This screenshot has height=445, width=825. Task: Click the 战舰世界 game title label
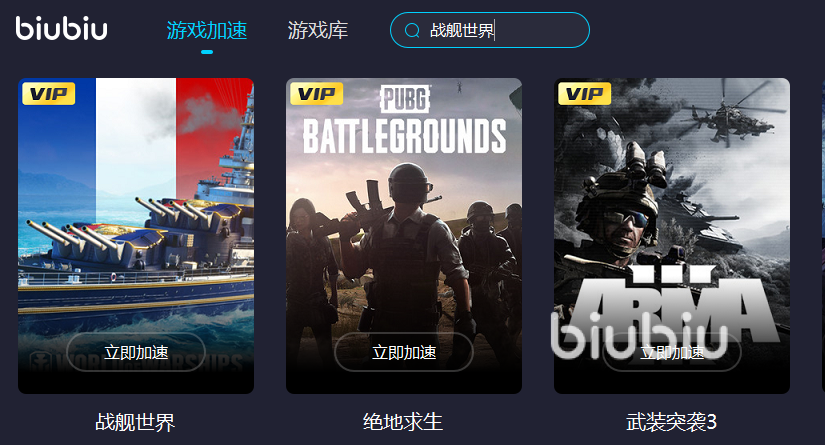coord(135,422)
